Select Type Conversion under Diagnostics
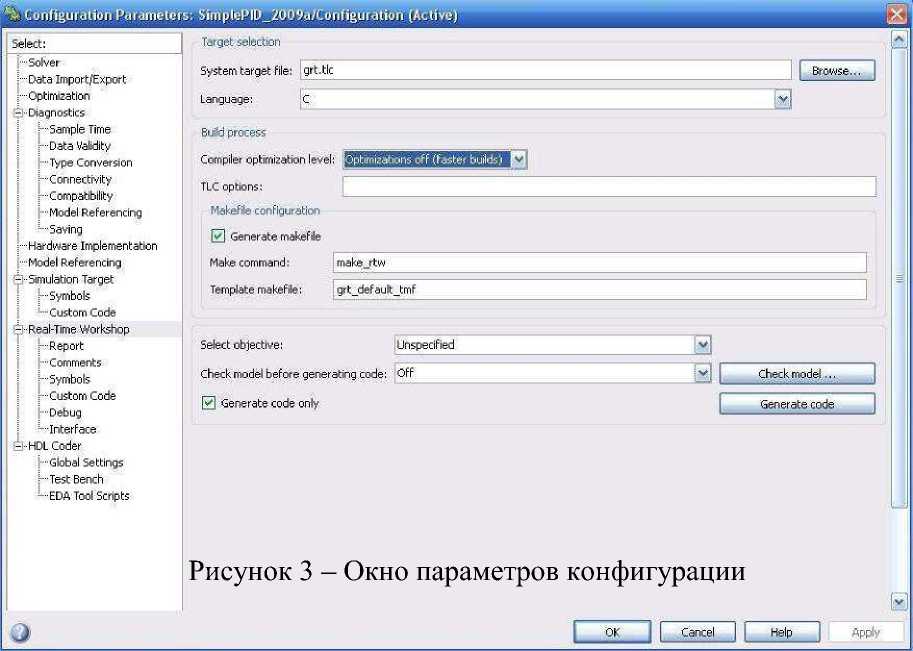The width and height of the screenshot is (913, 651). (x=91, y=162)
